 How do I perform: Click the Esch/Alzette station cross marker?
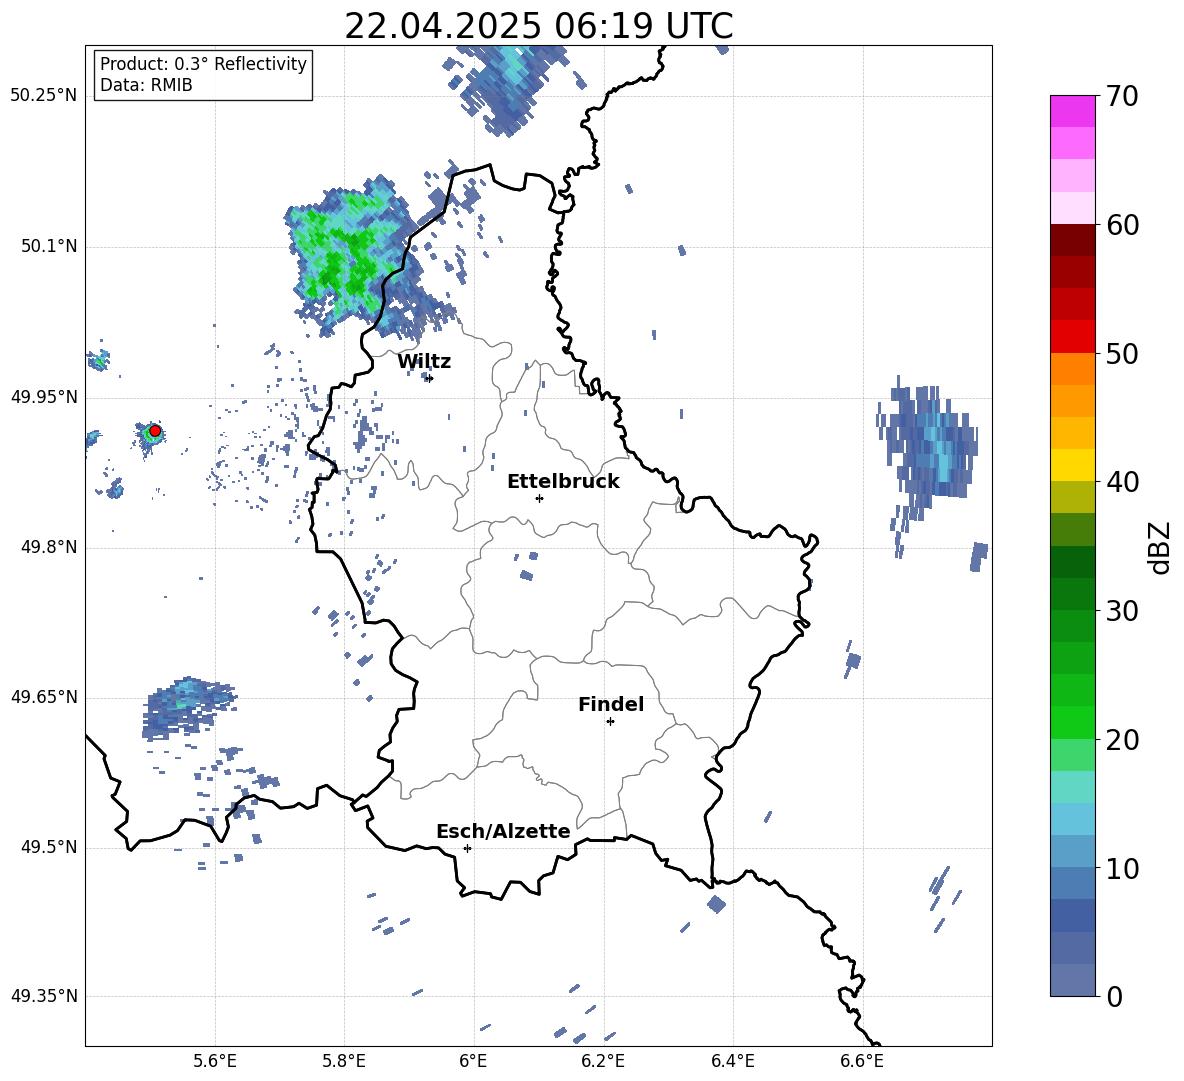tap(467, 848)
